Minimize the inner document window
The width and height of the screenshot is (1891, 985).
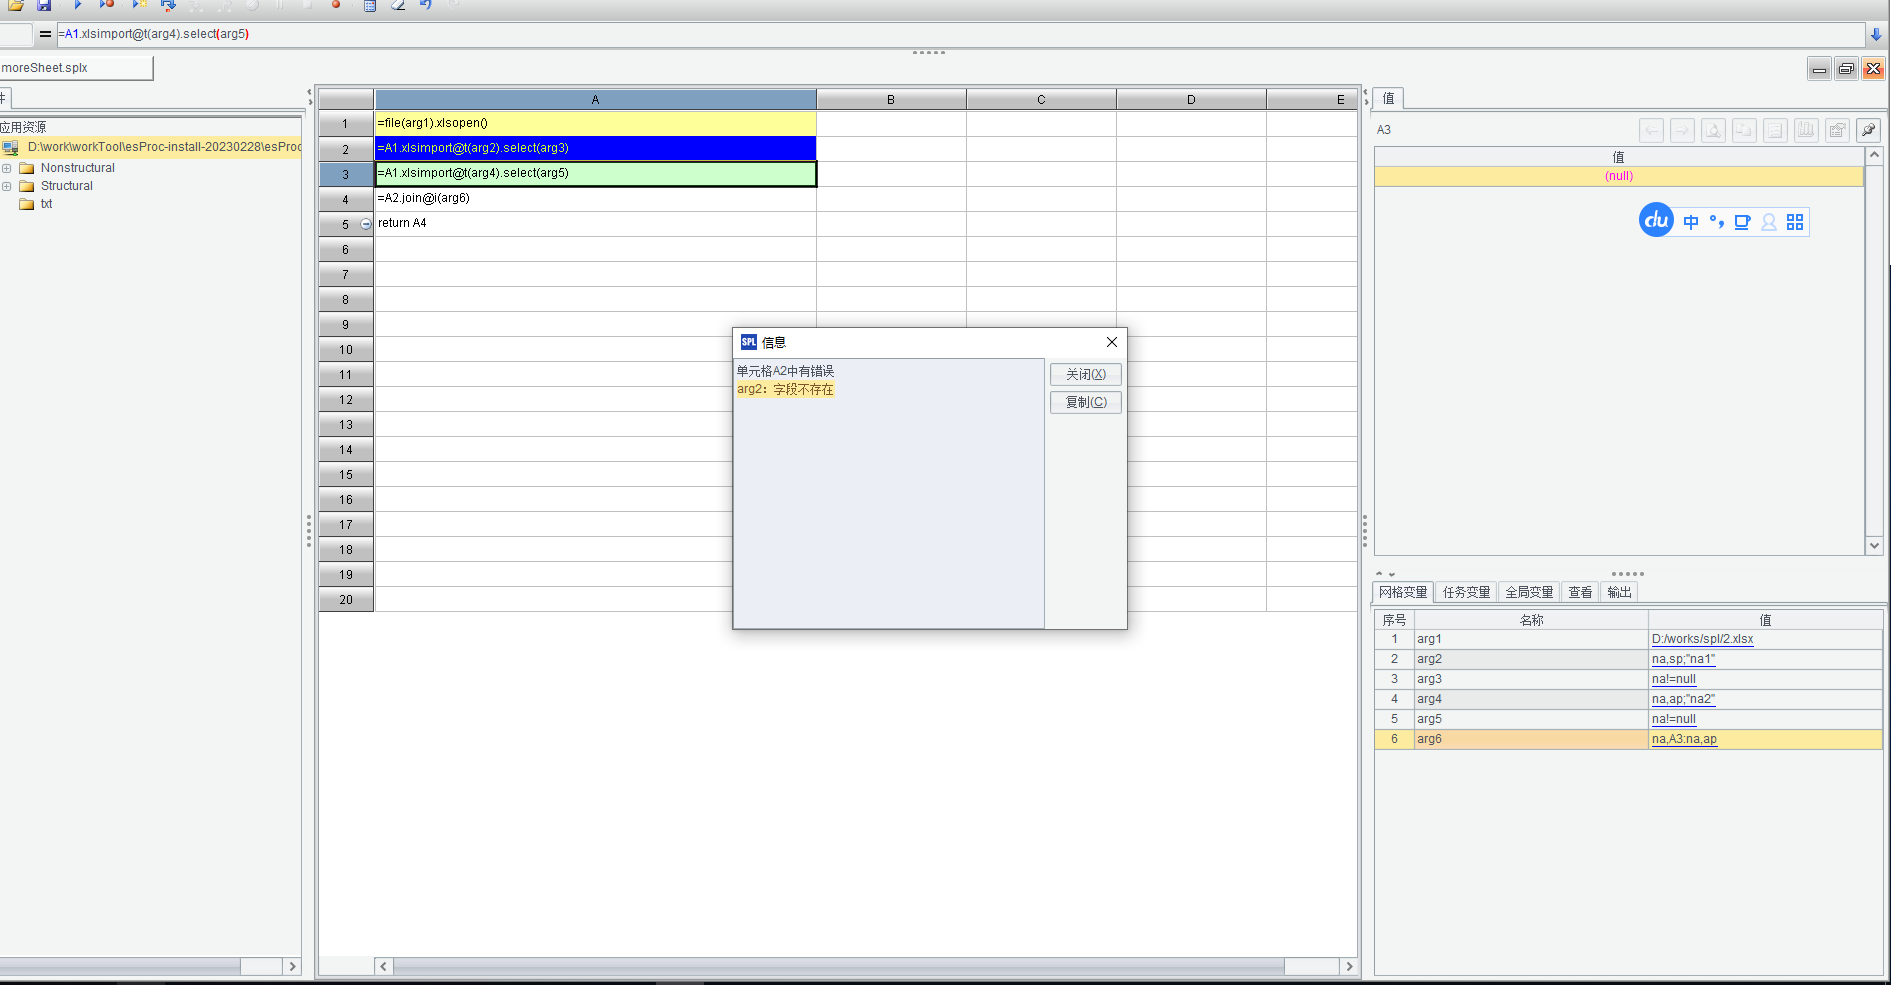coord(1820,68)
